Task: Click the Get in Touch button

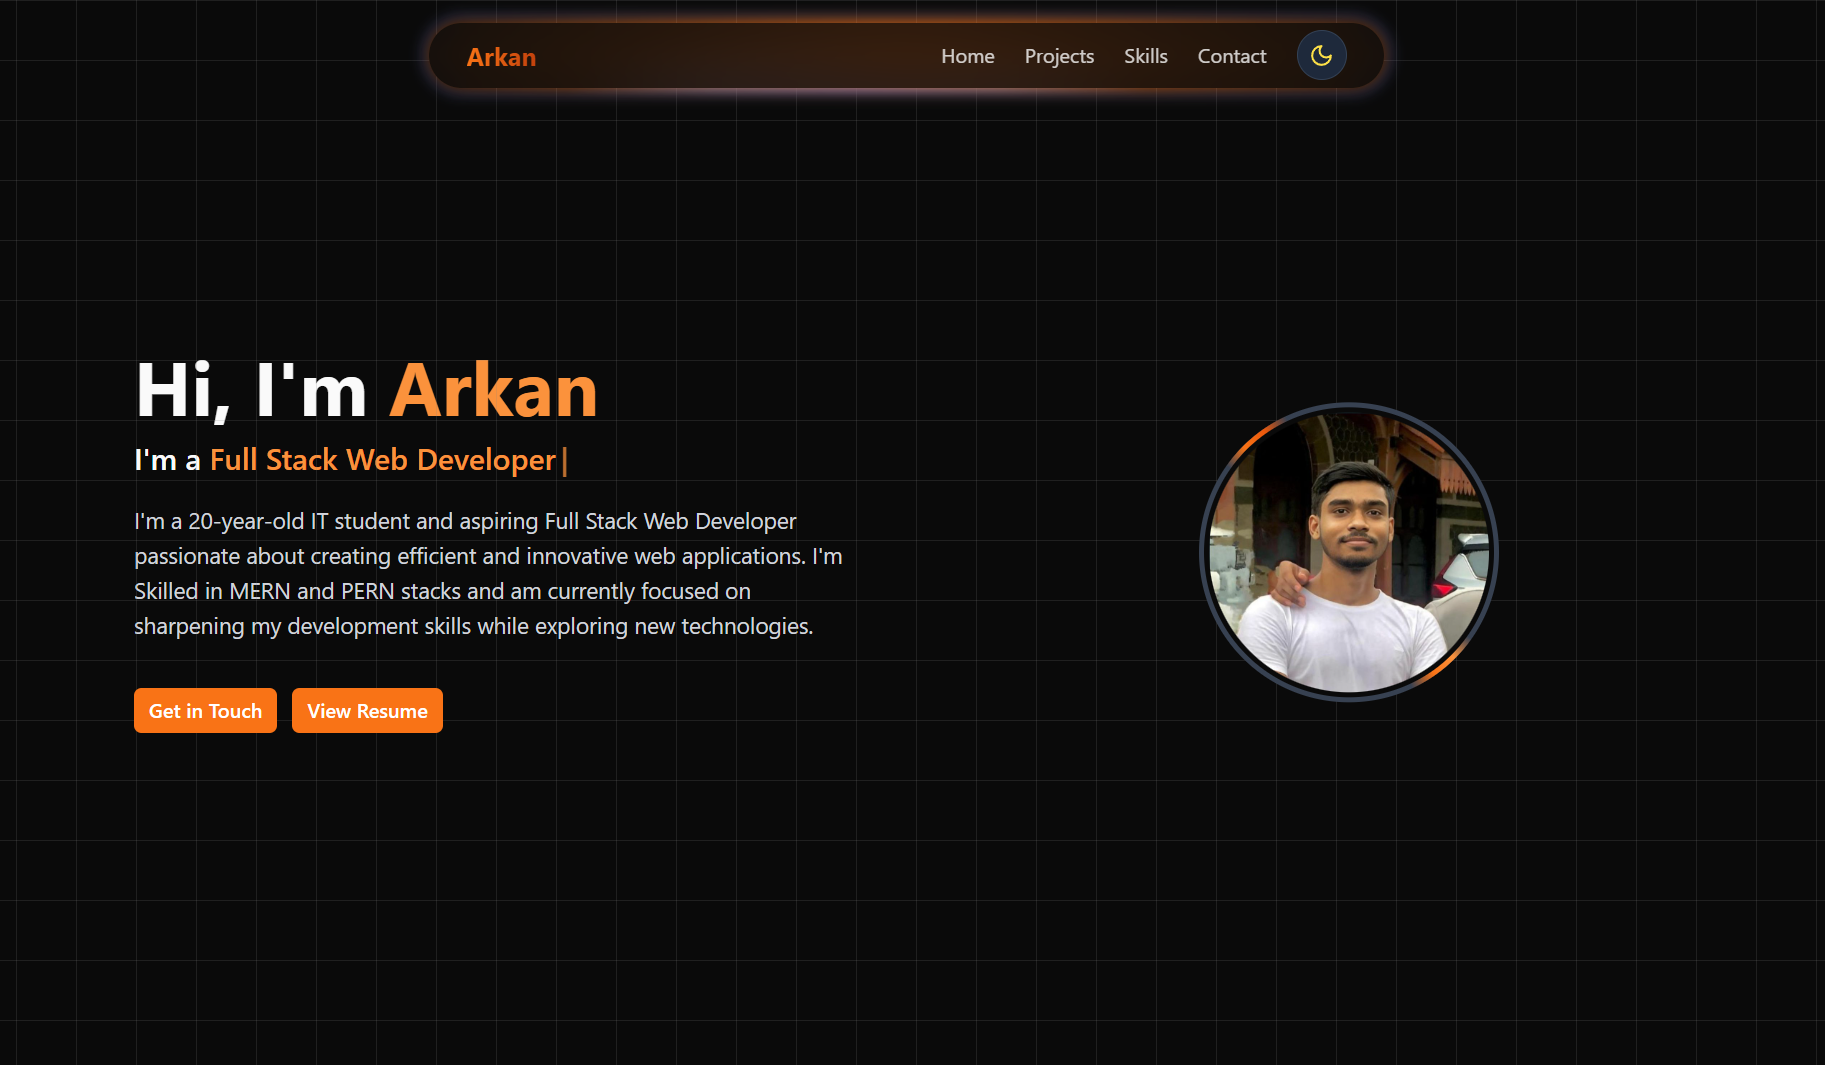Action: 205,710
